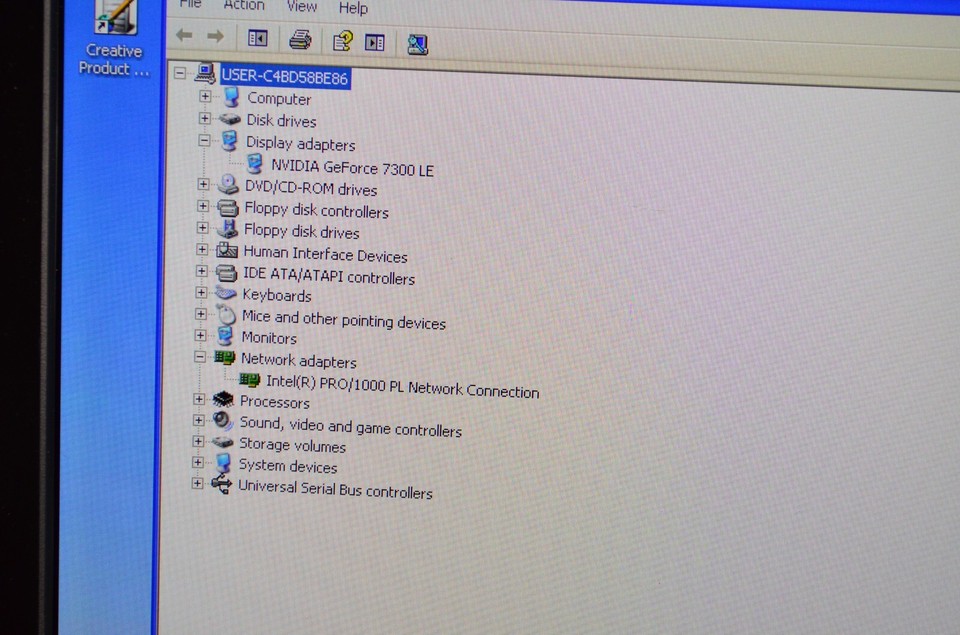The height and width of the screenshot is (635, 960).
Task: Open Help via the question-mark toolbar icon
Action: tap(341, 41)
